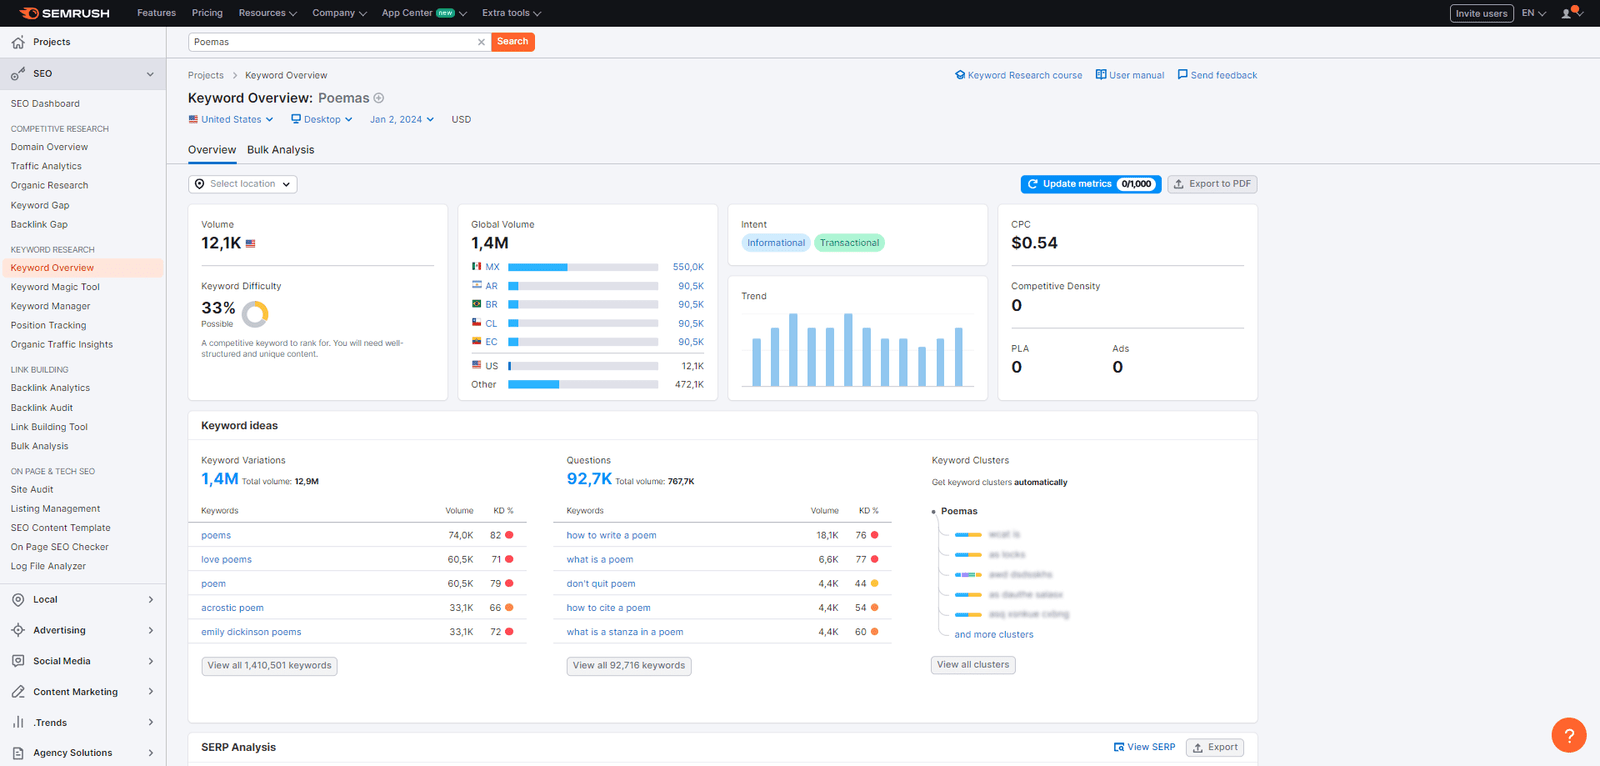
Task: Click the Agency Solutions document icon
Action: tap(18, 753)
